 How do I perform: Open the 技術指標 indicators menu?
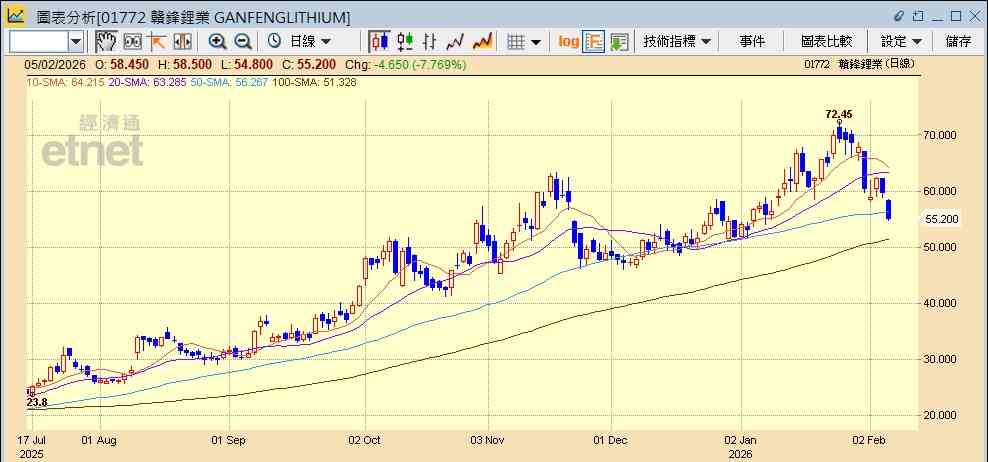tap(676, 42)
